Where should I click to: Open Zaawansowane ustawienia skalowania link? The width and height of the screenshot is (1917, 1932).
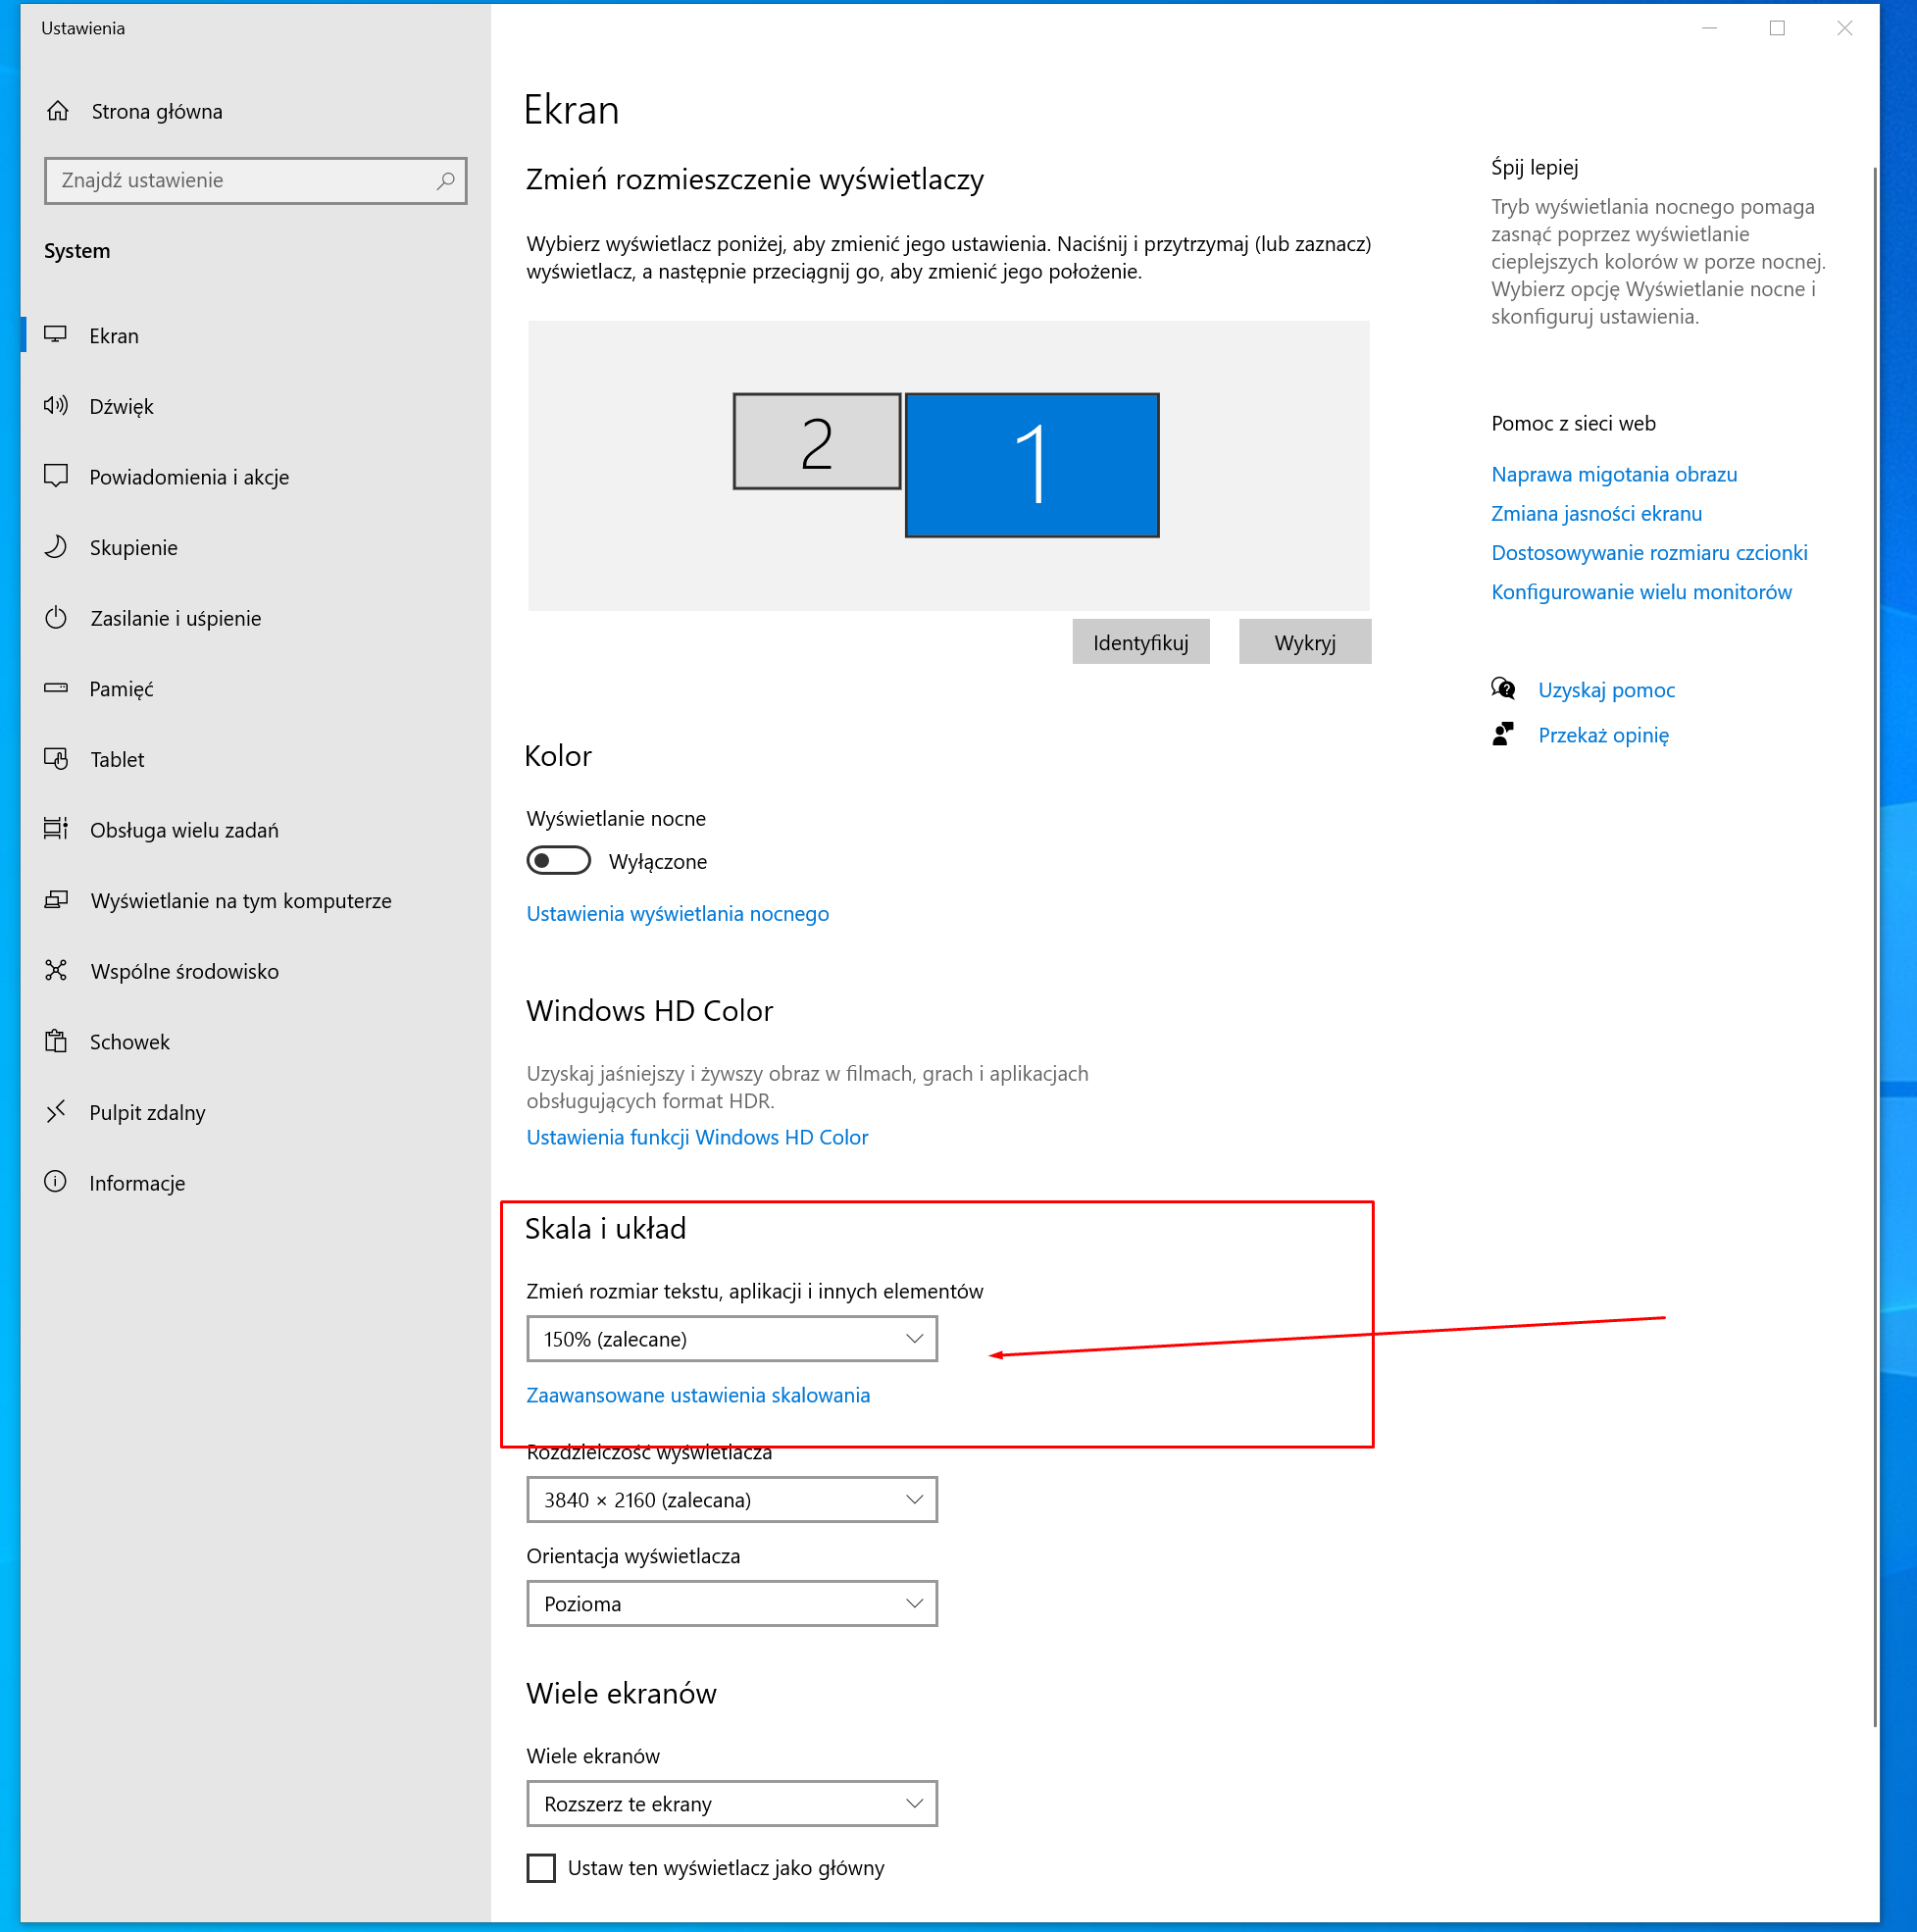[x=698, y=1395]
